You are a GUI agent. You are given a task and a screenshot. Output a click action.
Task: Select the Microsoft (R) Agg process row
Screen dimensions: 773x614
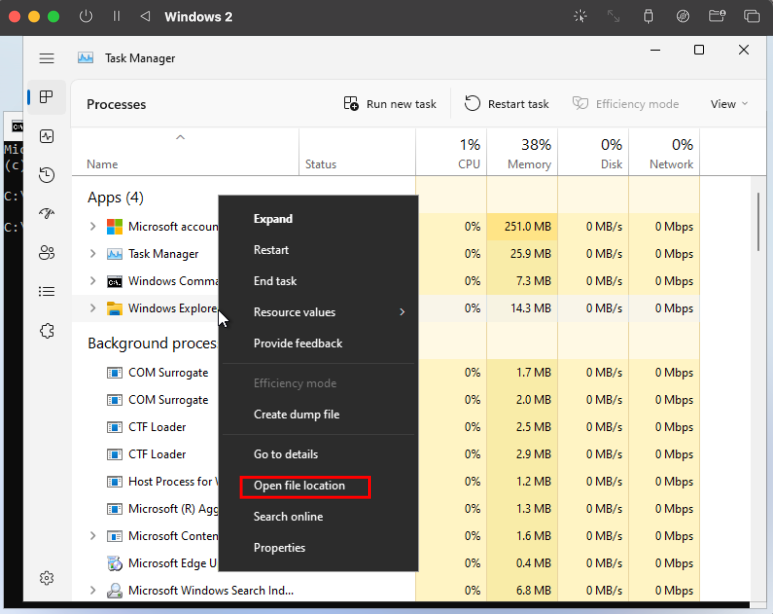coord(386,508)
